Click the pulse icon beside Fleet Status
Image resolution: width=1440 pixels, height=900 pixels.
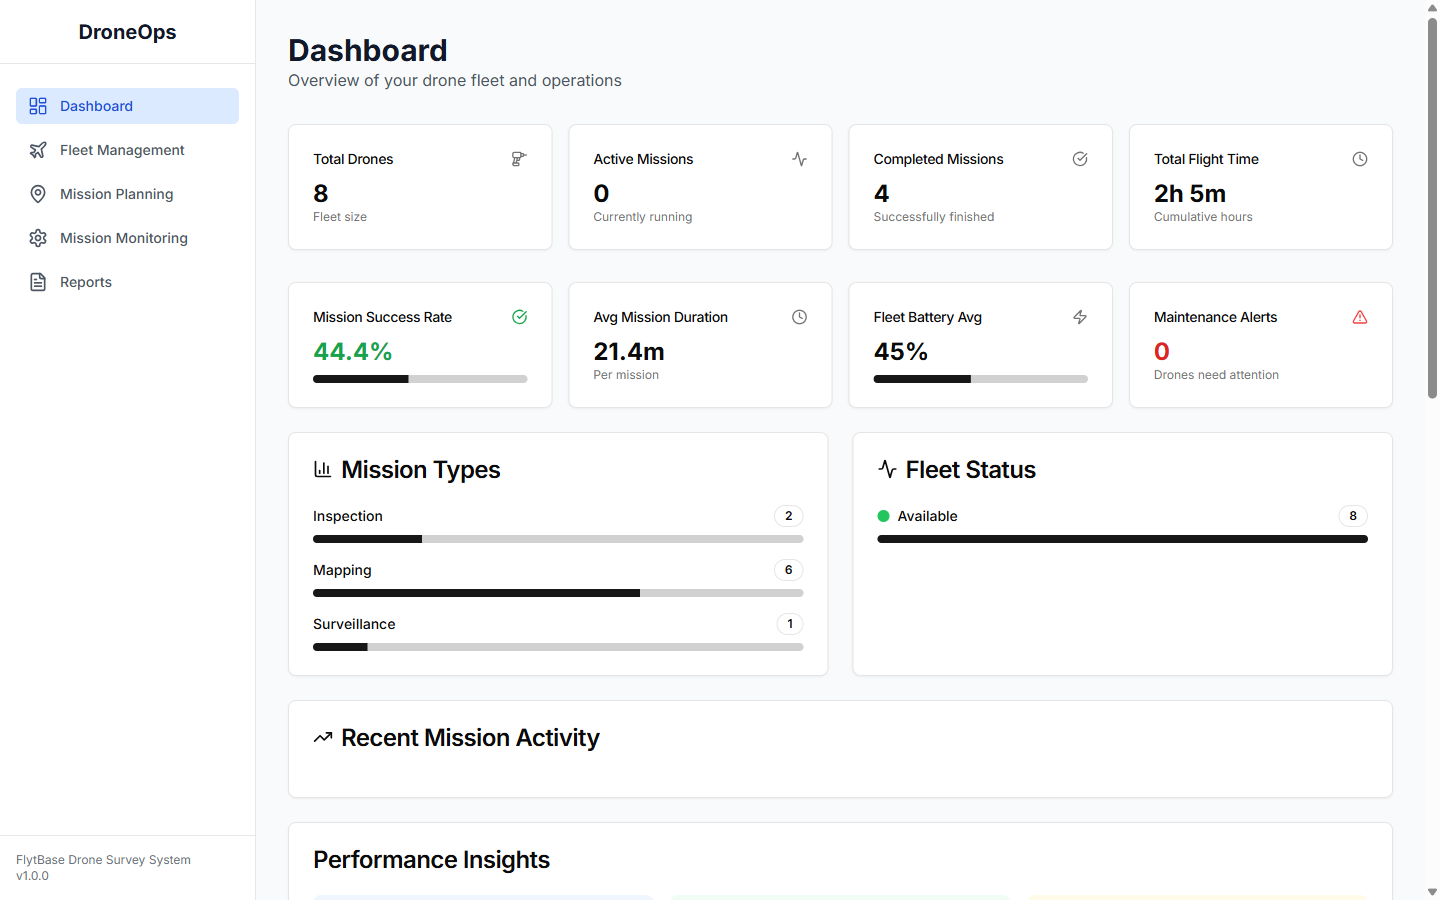click(887, 469)
